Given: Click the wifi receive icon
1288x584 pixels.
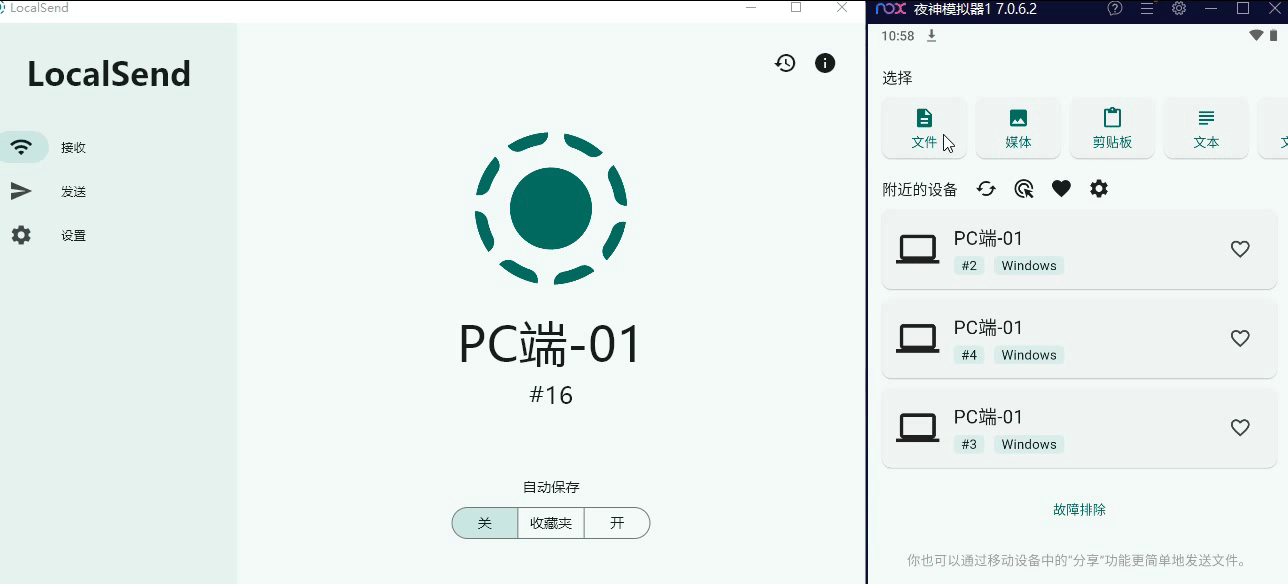Looking at the screenshot, I should click(21, 147).
